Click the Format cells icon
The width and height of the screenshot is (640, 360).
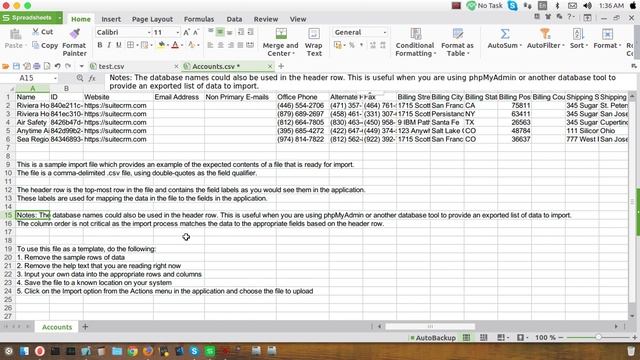607,33
